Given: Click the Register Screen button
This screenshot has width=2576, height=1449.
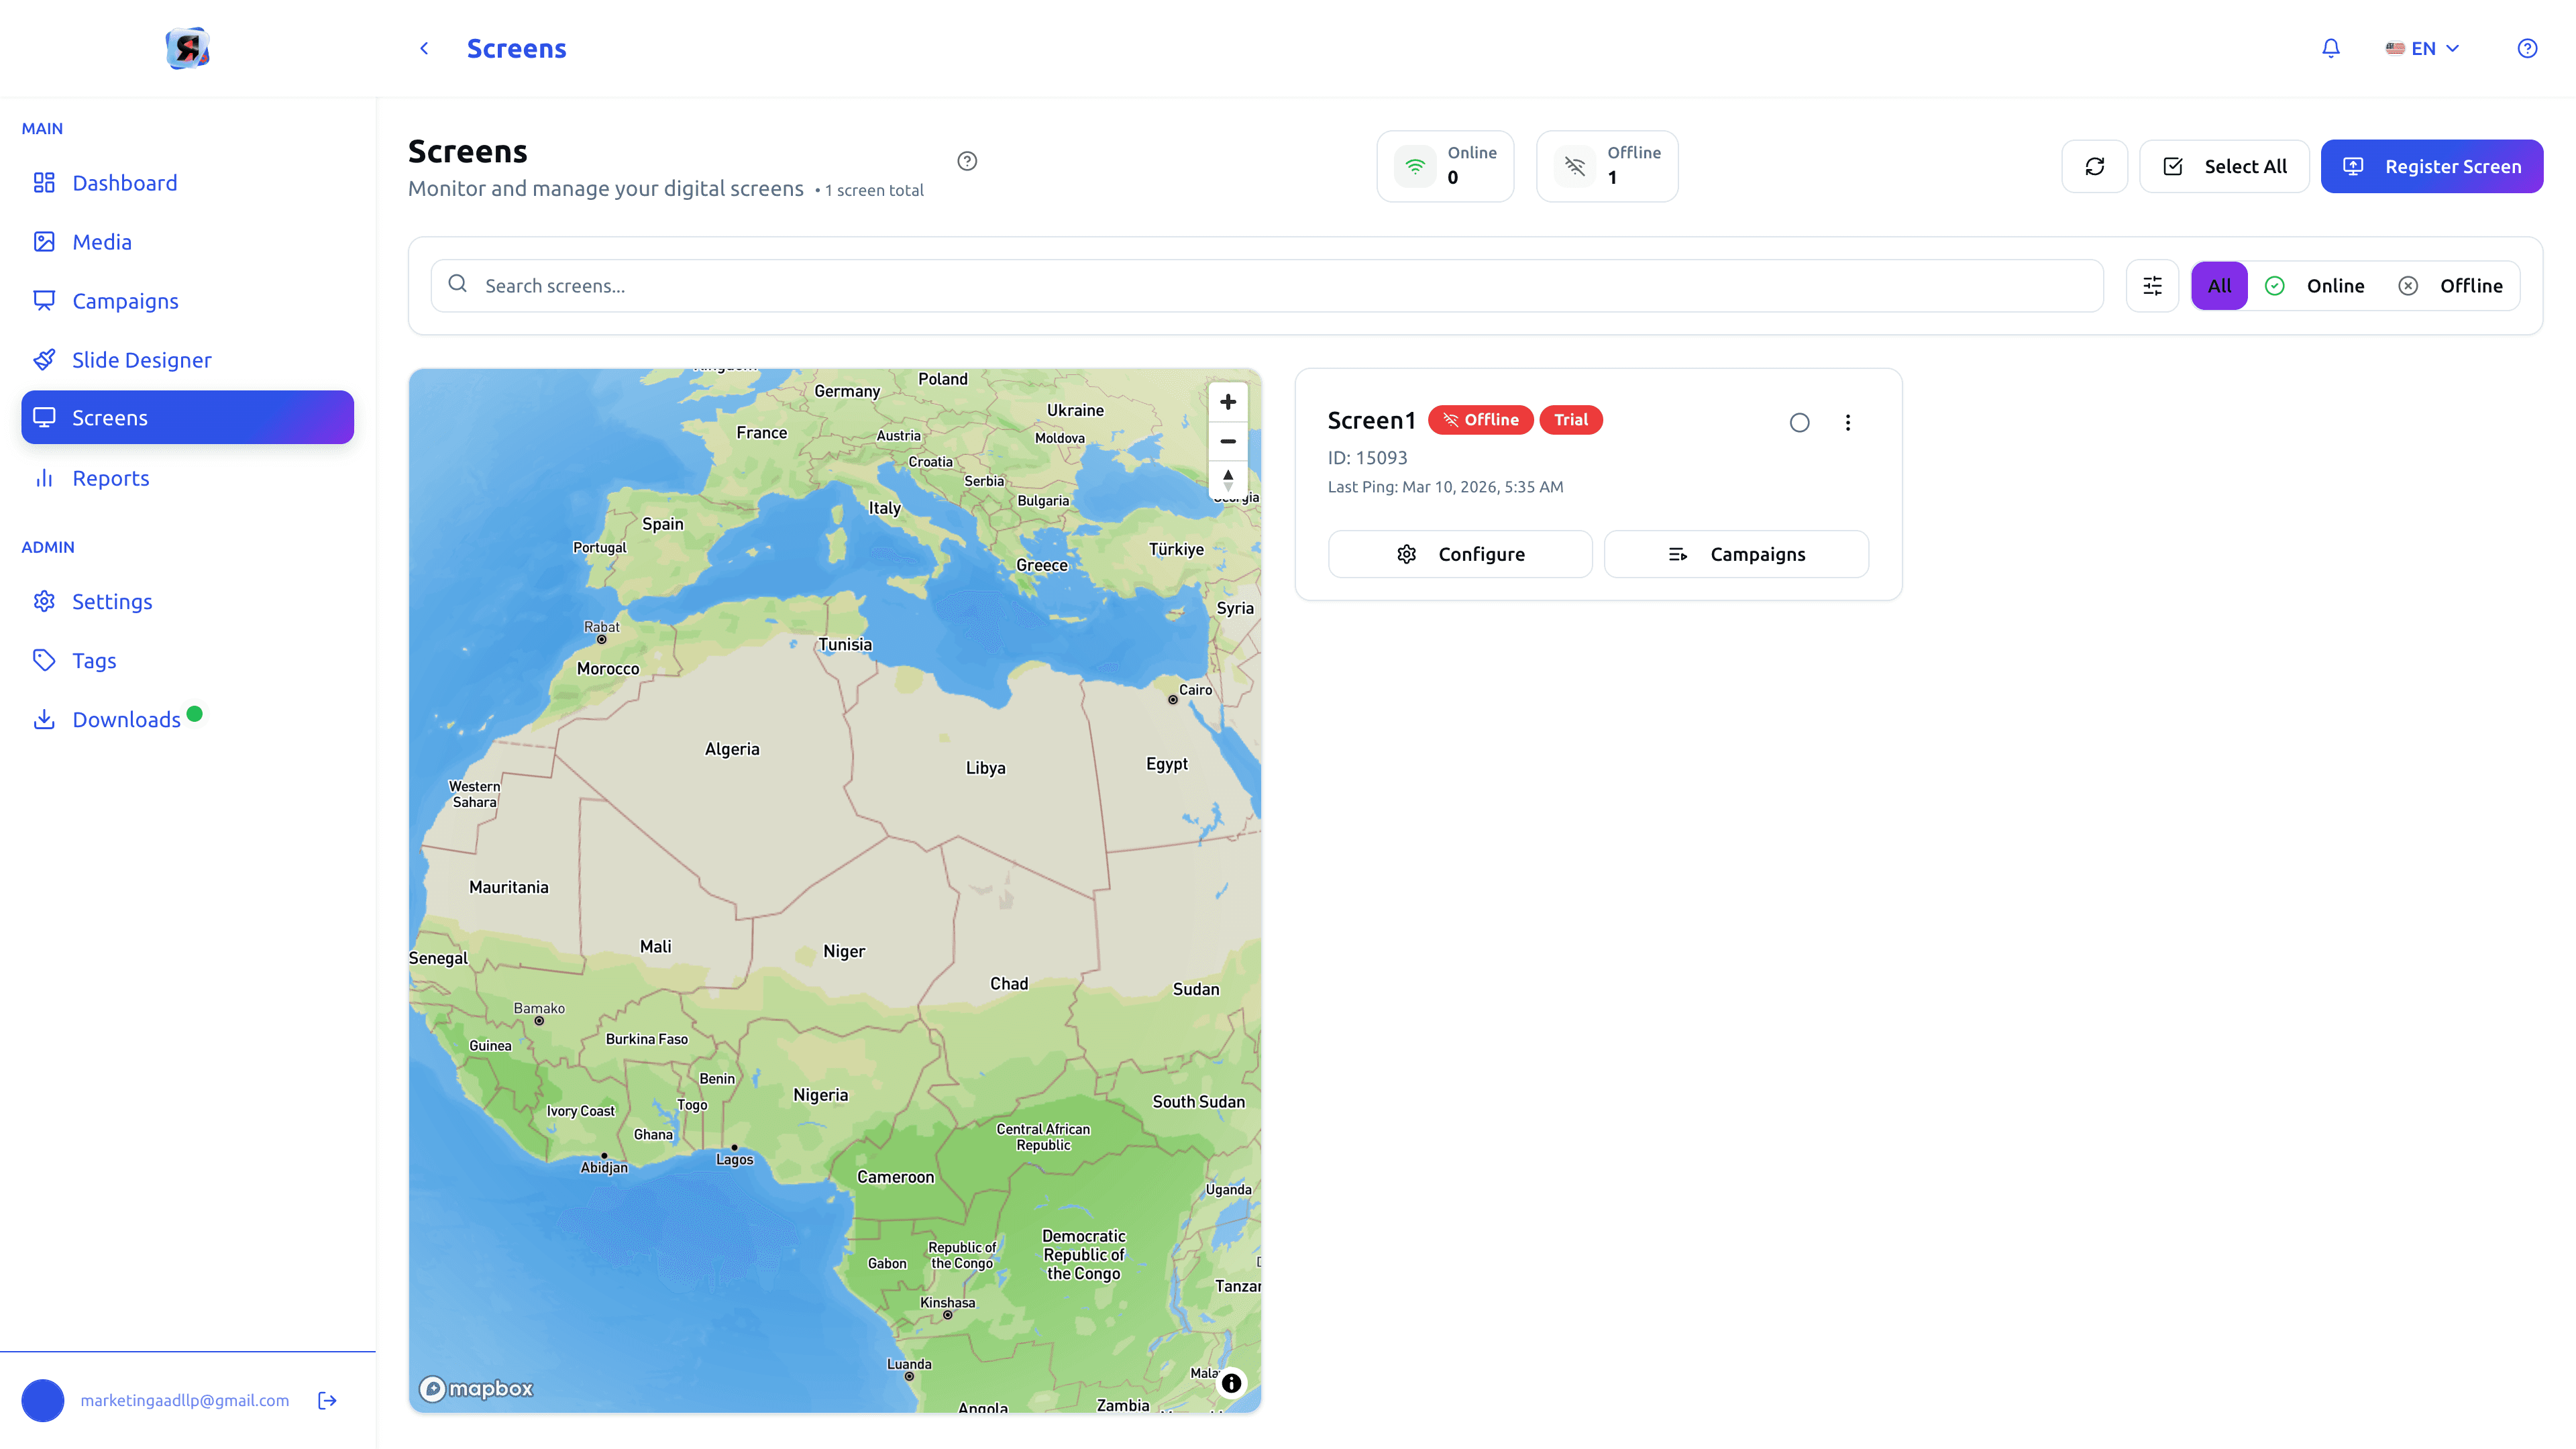Looking at the screenshot, I should pos(2431,166).
